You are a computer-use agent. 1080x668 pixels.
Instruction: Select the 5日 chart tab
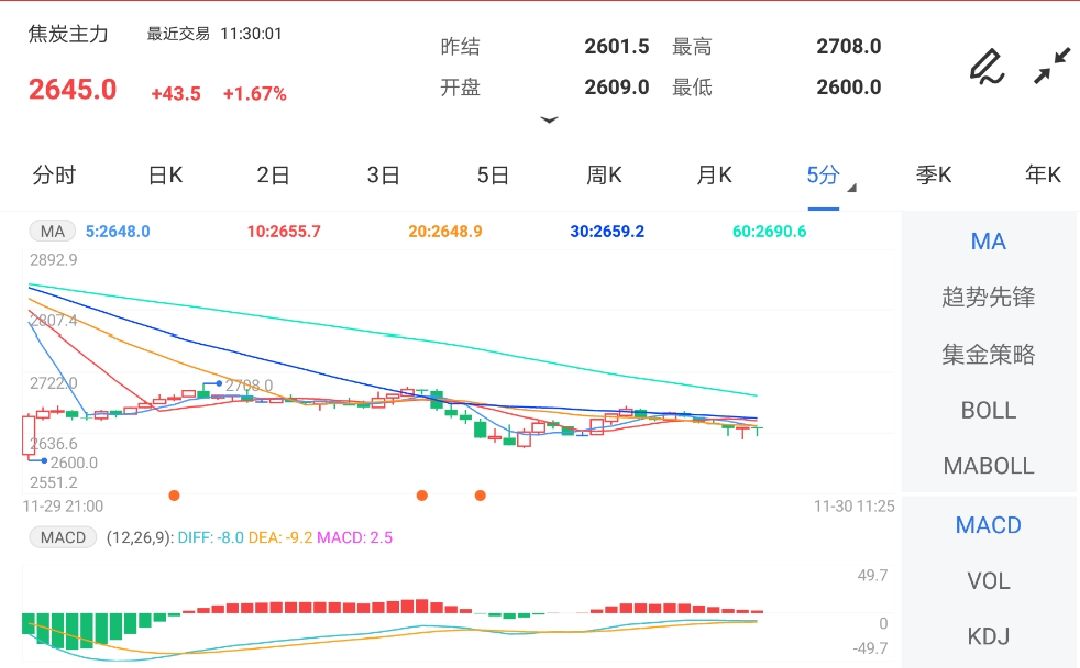(x=492, y=175)
